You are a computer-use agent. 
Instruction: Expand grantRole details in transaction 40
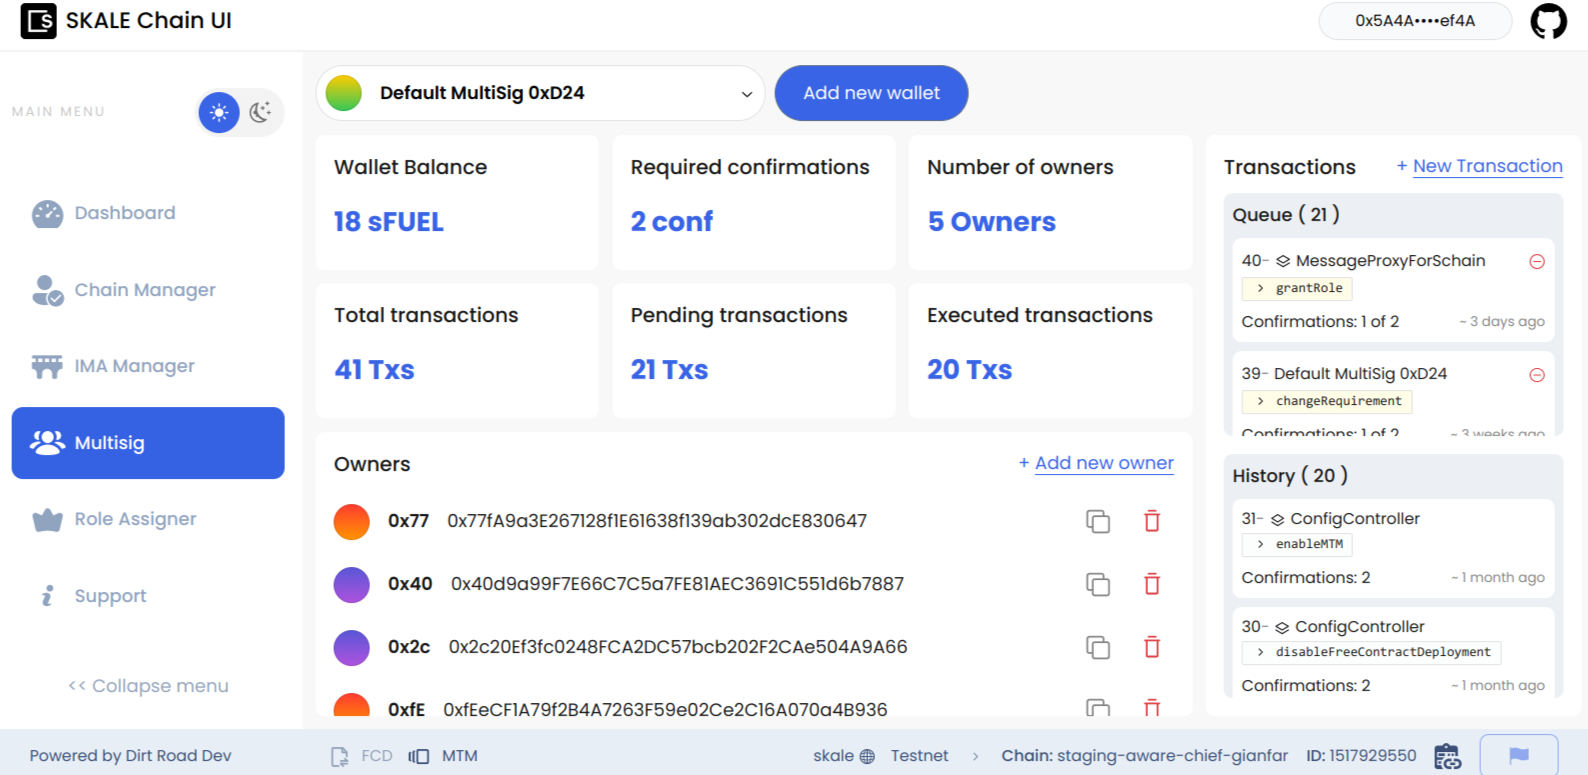[1297, 288]
